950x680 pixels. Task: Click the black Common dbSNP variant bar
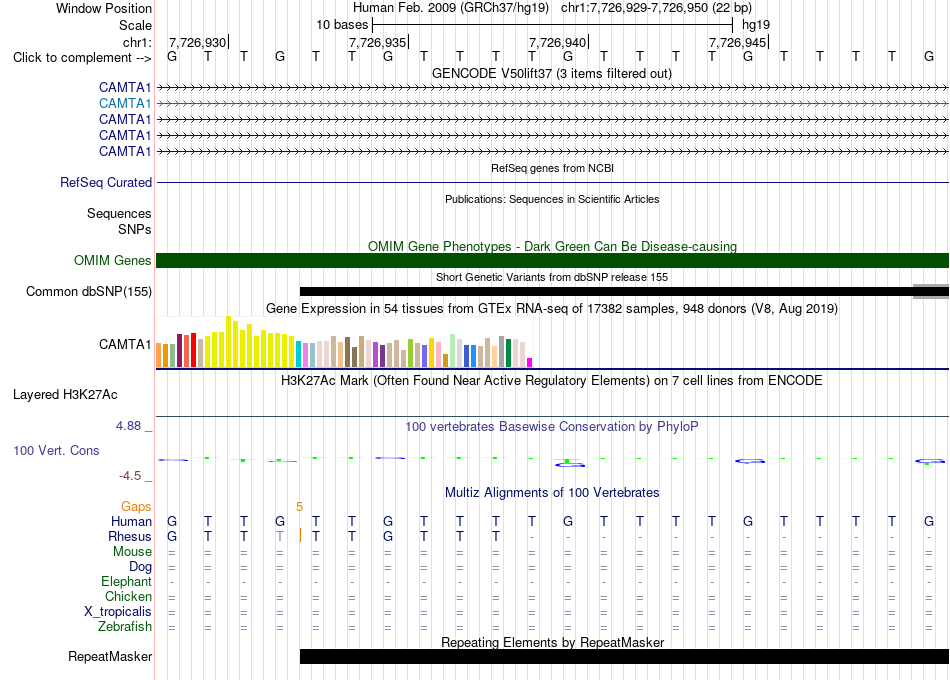[x=606, y=292]
